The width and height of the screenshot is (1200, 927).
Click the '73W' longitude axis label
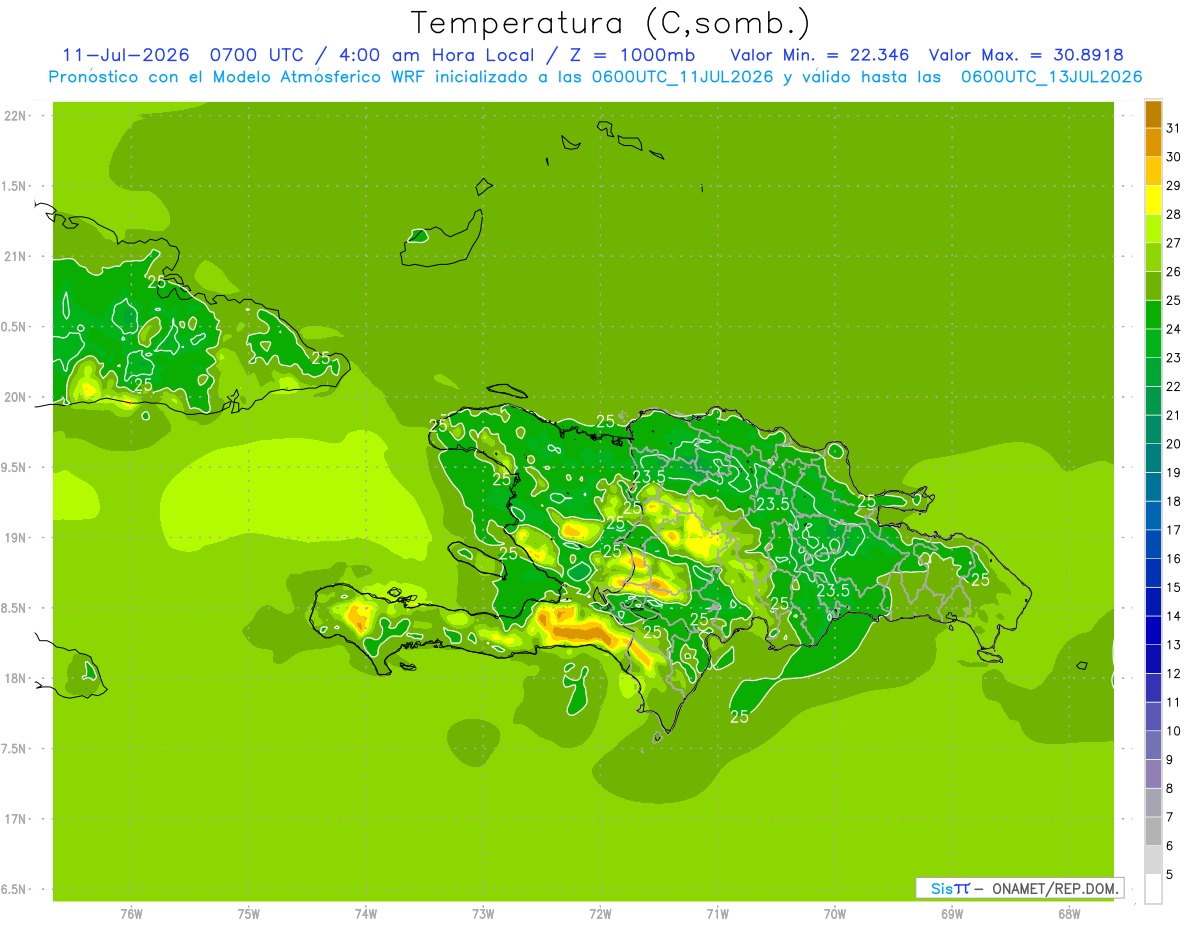[x=483, y=914]
